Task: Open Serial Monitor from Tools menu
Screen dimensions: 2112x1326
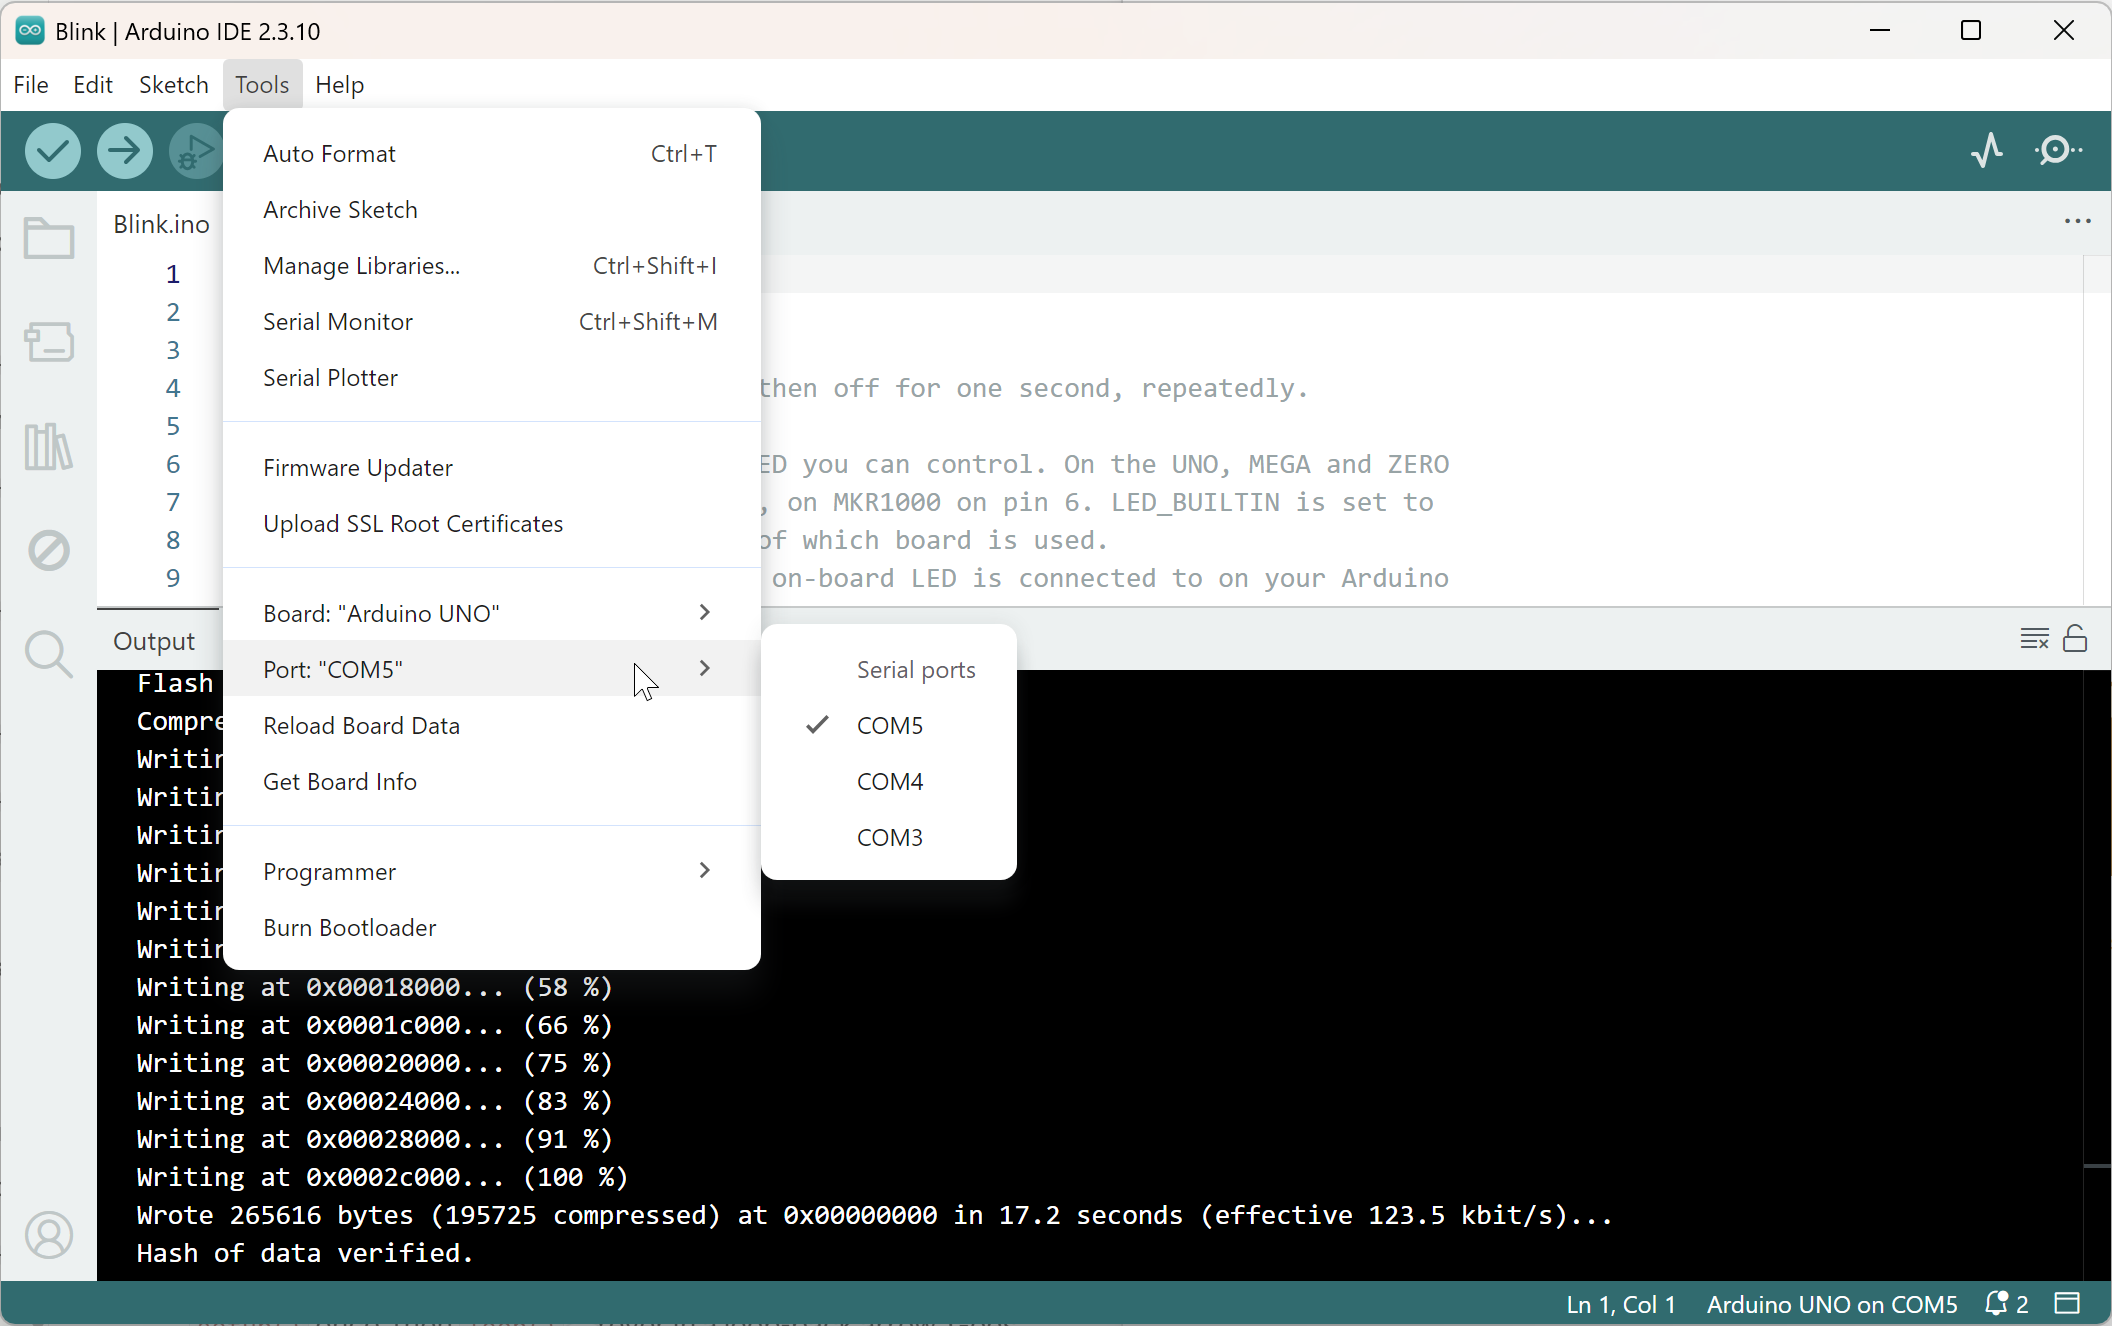Action: click(492, 321)
